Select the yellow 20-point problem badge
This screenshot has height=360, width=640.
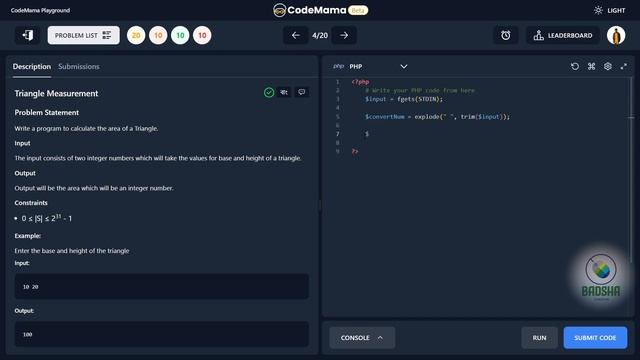(136, 36)
